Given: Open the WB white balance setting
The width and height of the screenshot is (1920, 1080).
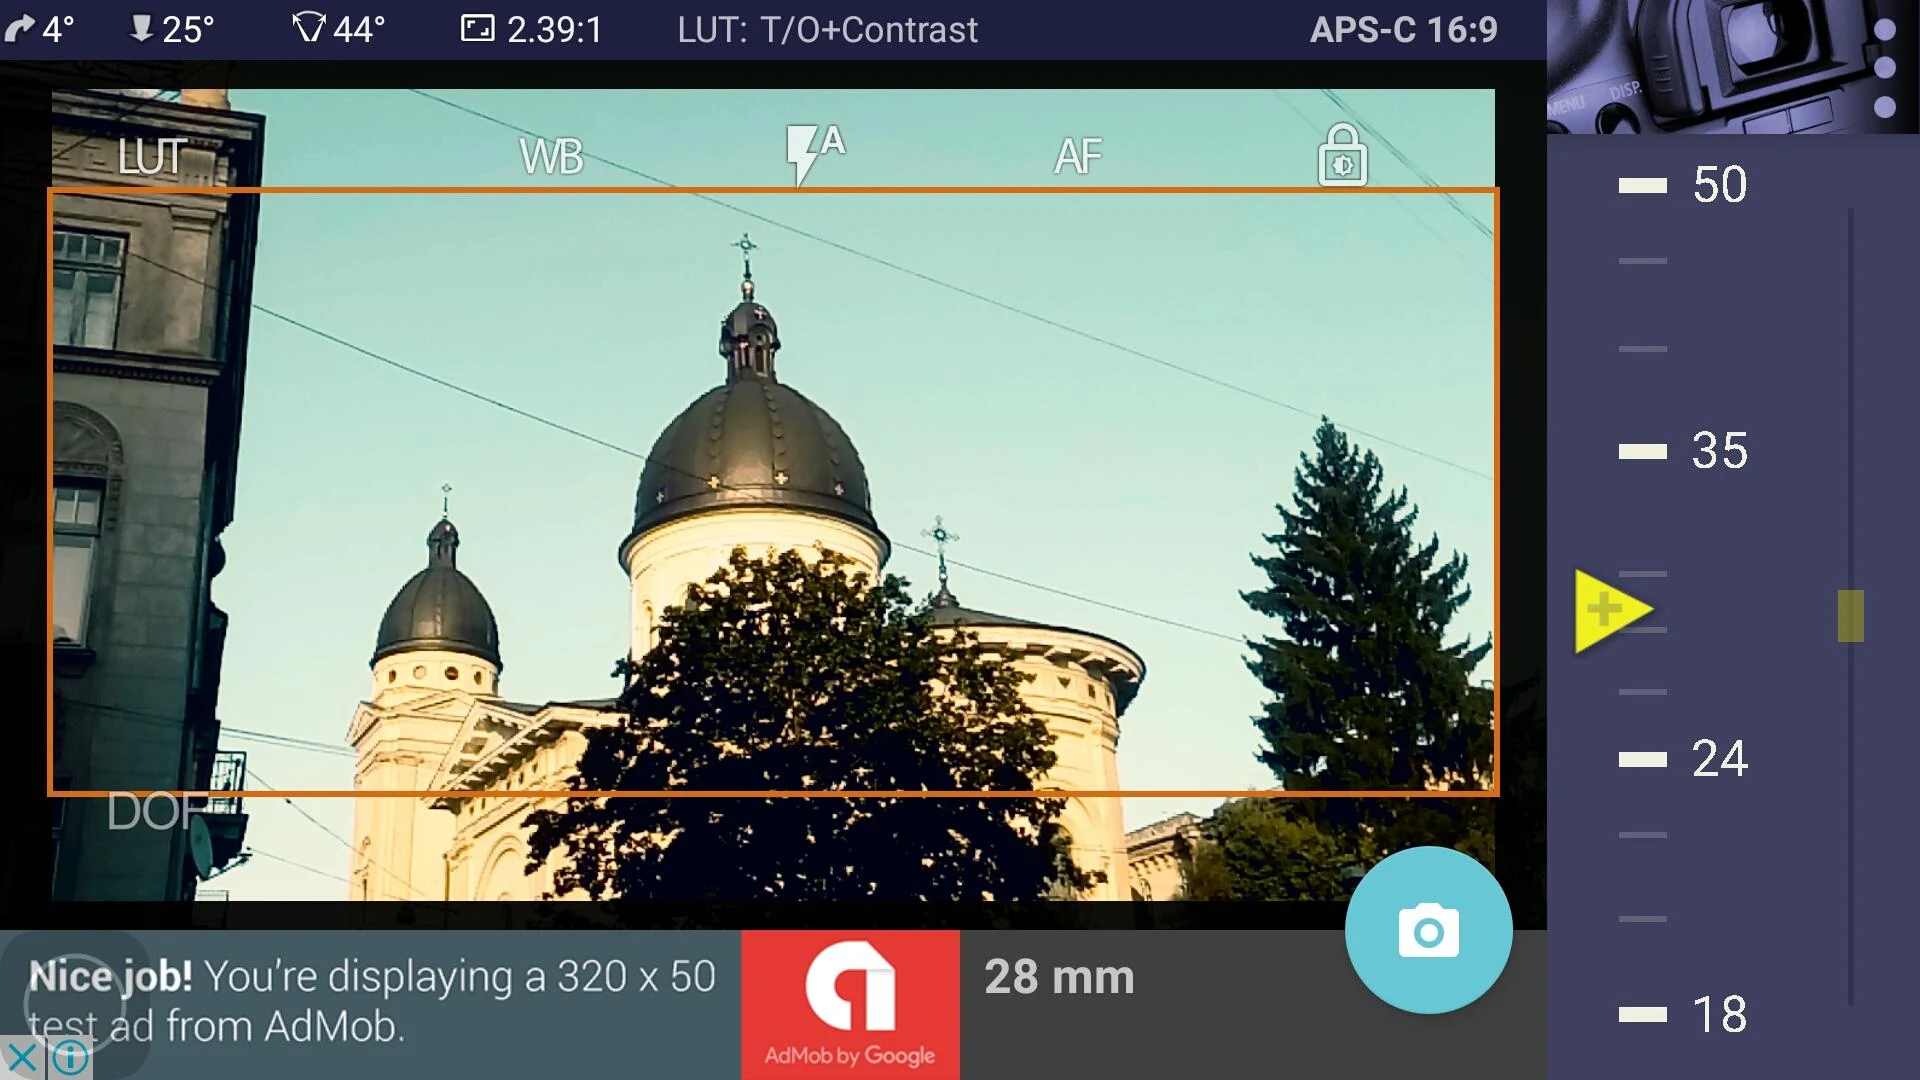Looking at the screenshot, I should coord(551,157).
